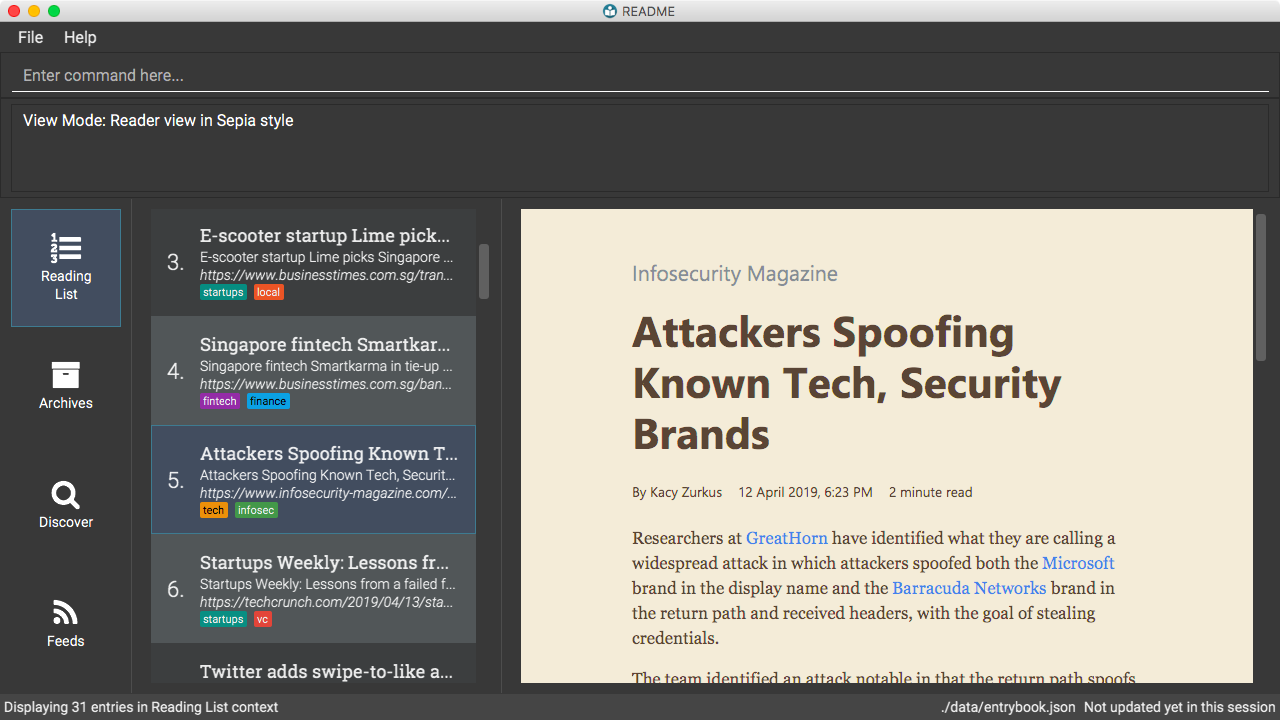1280x720 pixels.
Task: Click the article view scrollbar thumb
Action: [x=1261, y=287]
